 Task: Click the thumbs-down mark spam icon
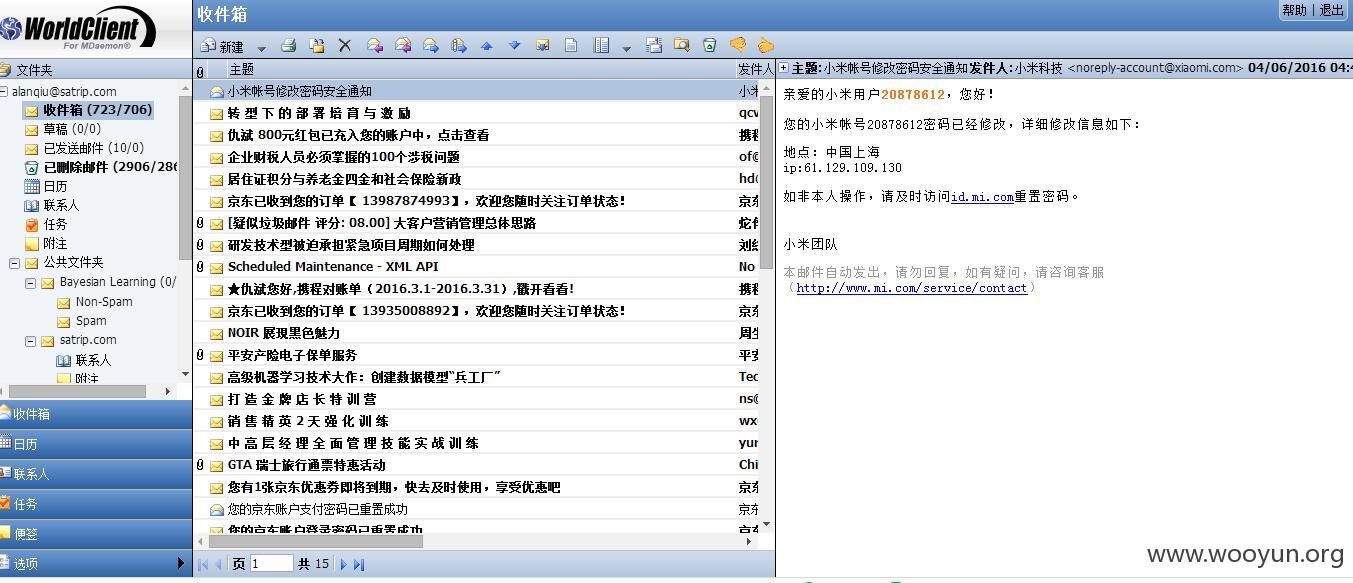coord(737,45)
